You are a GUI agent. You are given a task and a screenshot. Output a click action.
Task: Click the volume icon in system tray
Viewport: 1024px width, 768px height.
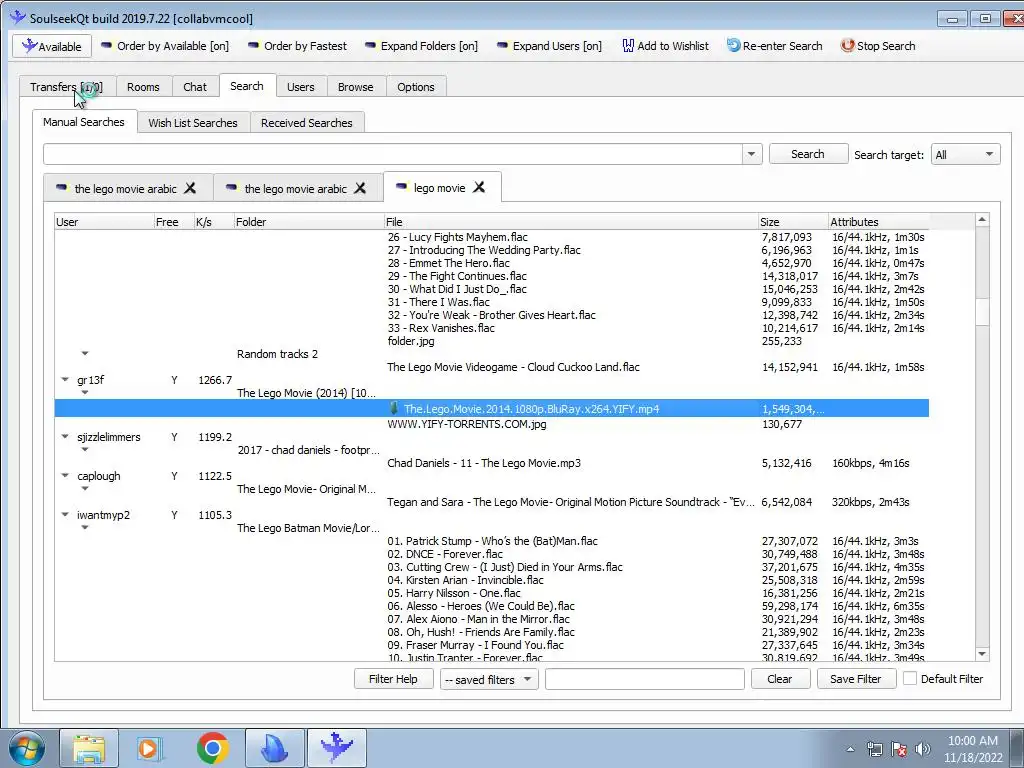point(922,749)
